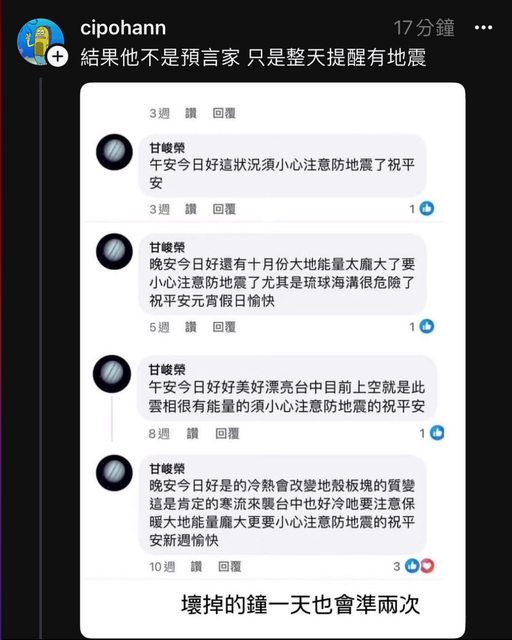Click 讚 under the 10週 comment
Image resolution: width=512 pixels, height=640 pixels.
(x=196, y=567)
